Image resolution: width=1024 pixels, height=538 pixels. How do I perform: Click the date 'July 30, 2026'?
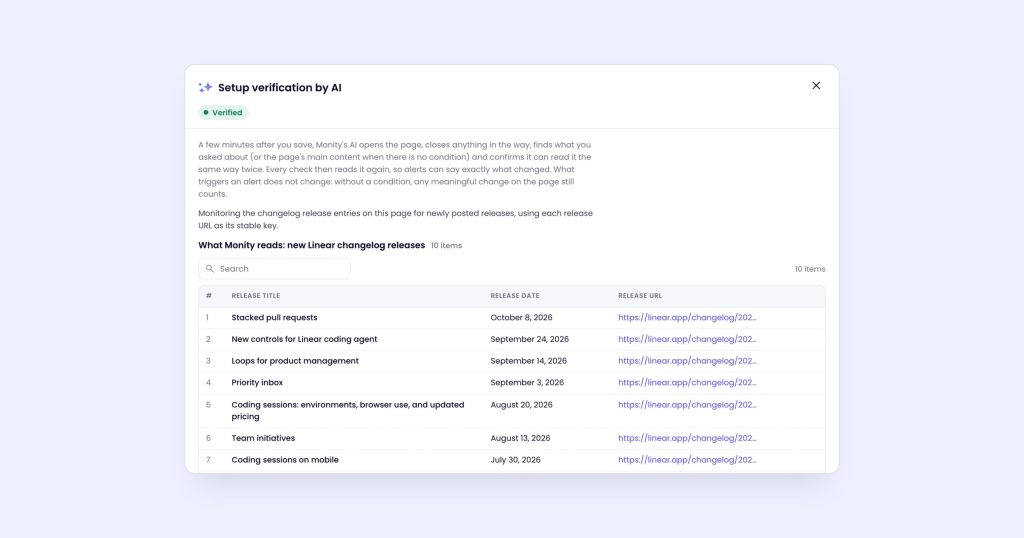[515, 460]
